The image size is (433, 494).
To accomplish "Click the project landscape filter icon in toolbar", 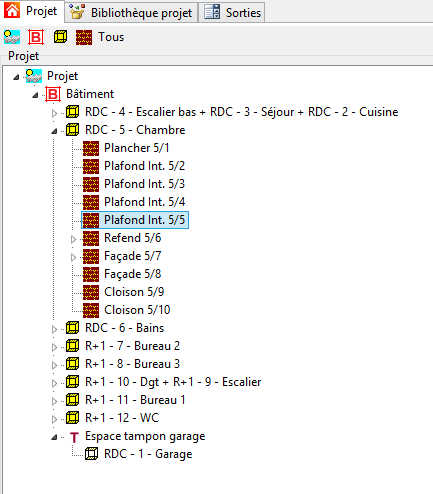I will point(12,37).
